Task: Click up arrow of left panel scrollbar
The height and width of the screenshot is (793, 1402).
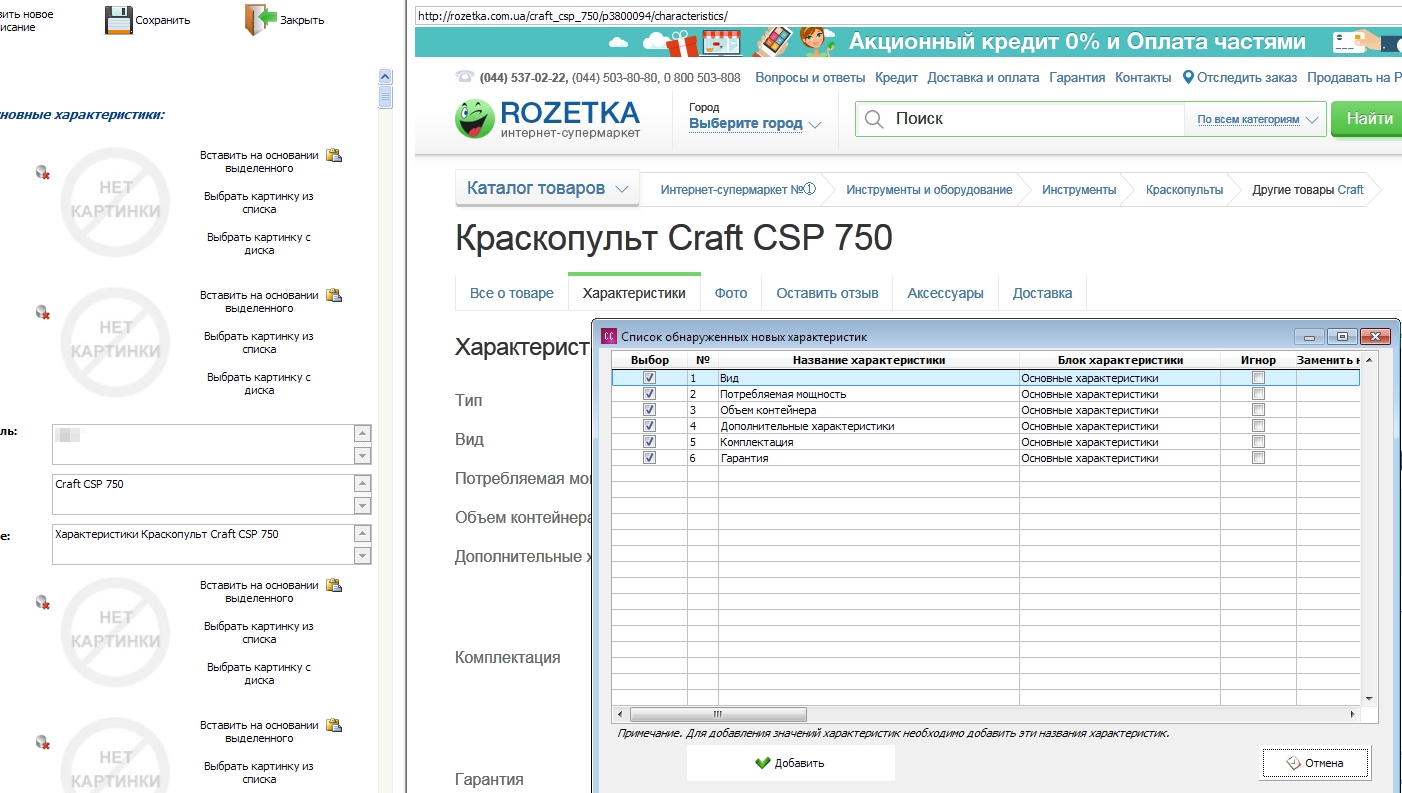Action: coord(385,76)
